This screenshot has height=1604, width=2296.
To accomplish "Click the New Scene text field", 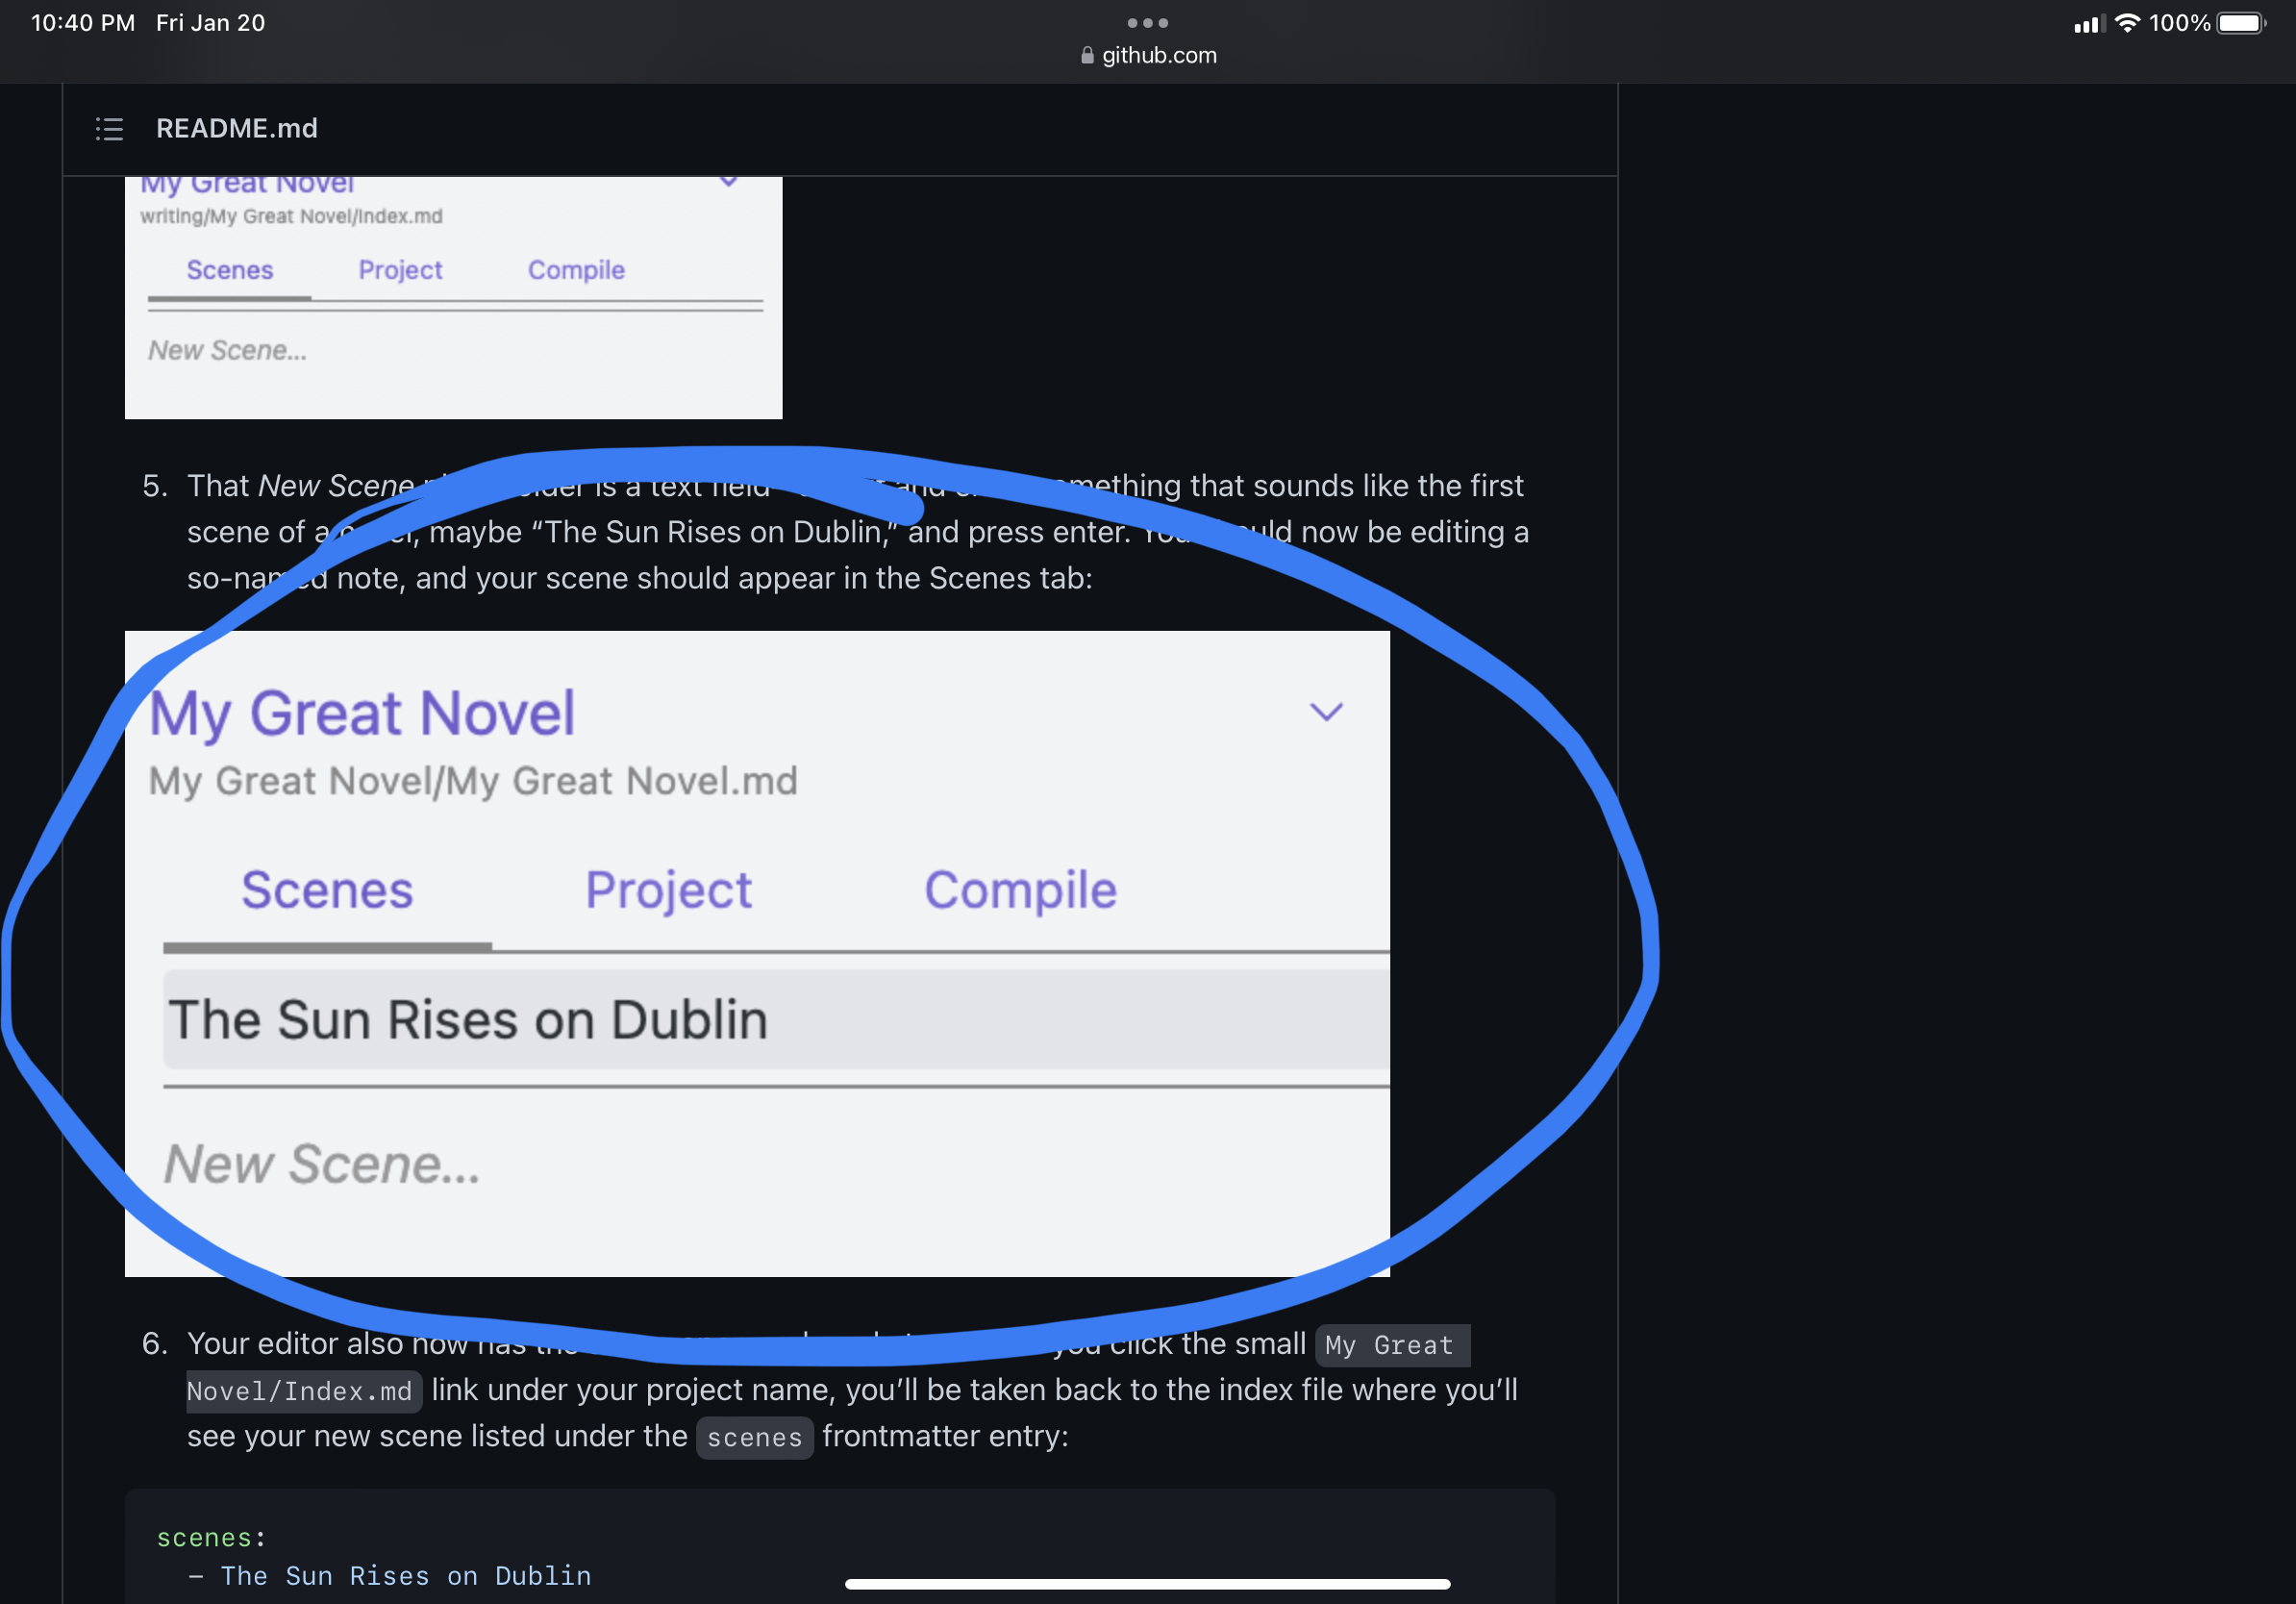I will point(321,1162).
